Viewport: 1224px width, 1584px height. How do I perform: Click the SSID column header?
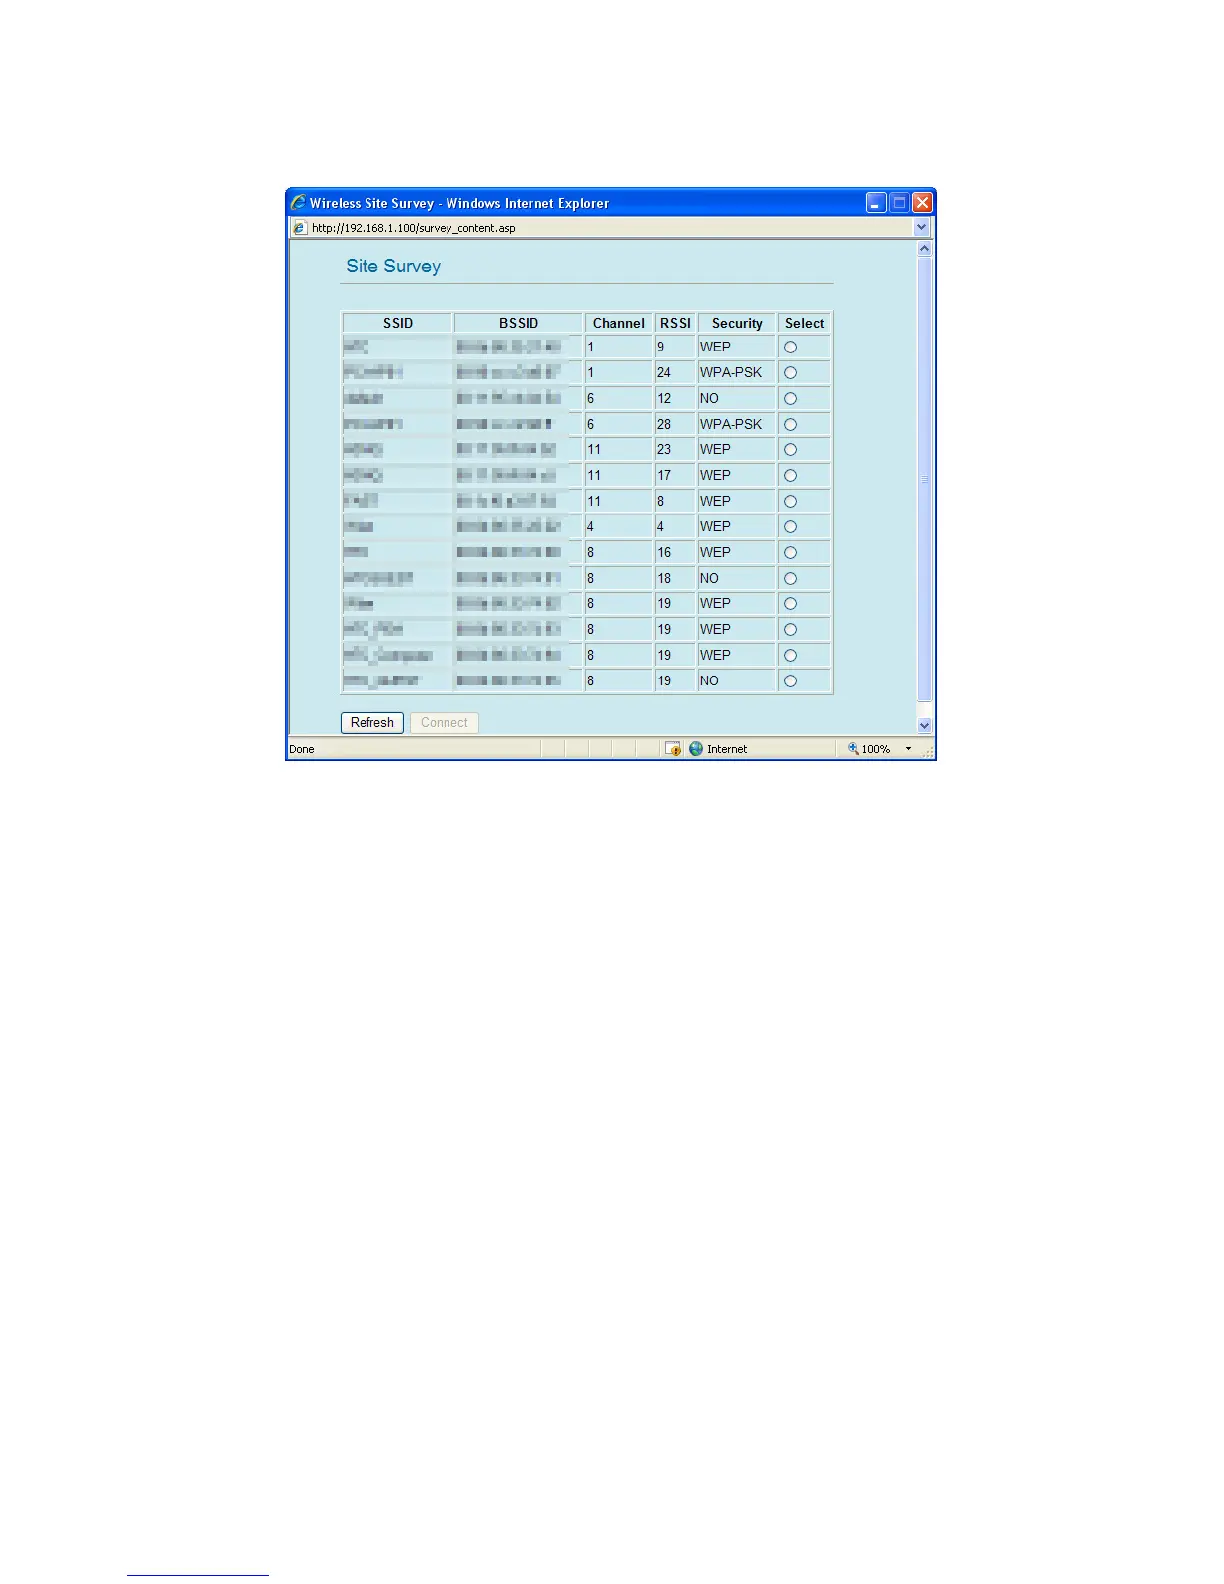[x=398, y=323]
